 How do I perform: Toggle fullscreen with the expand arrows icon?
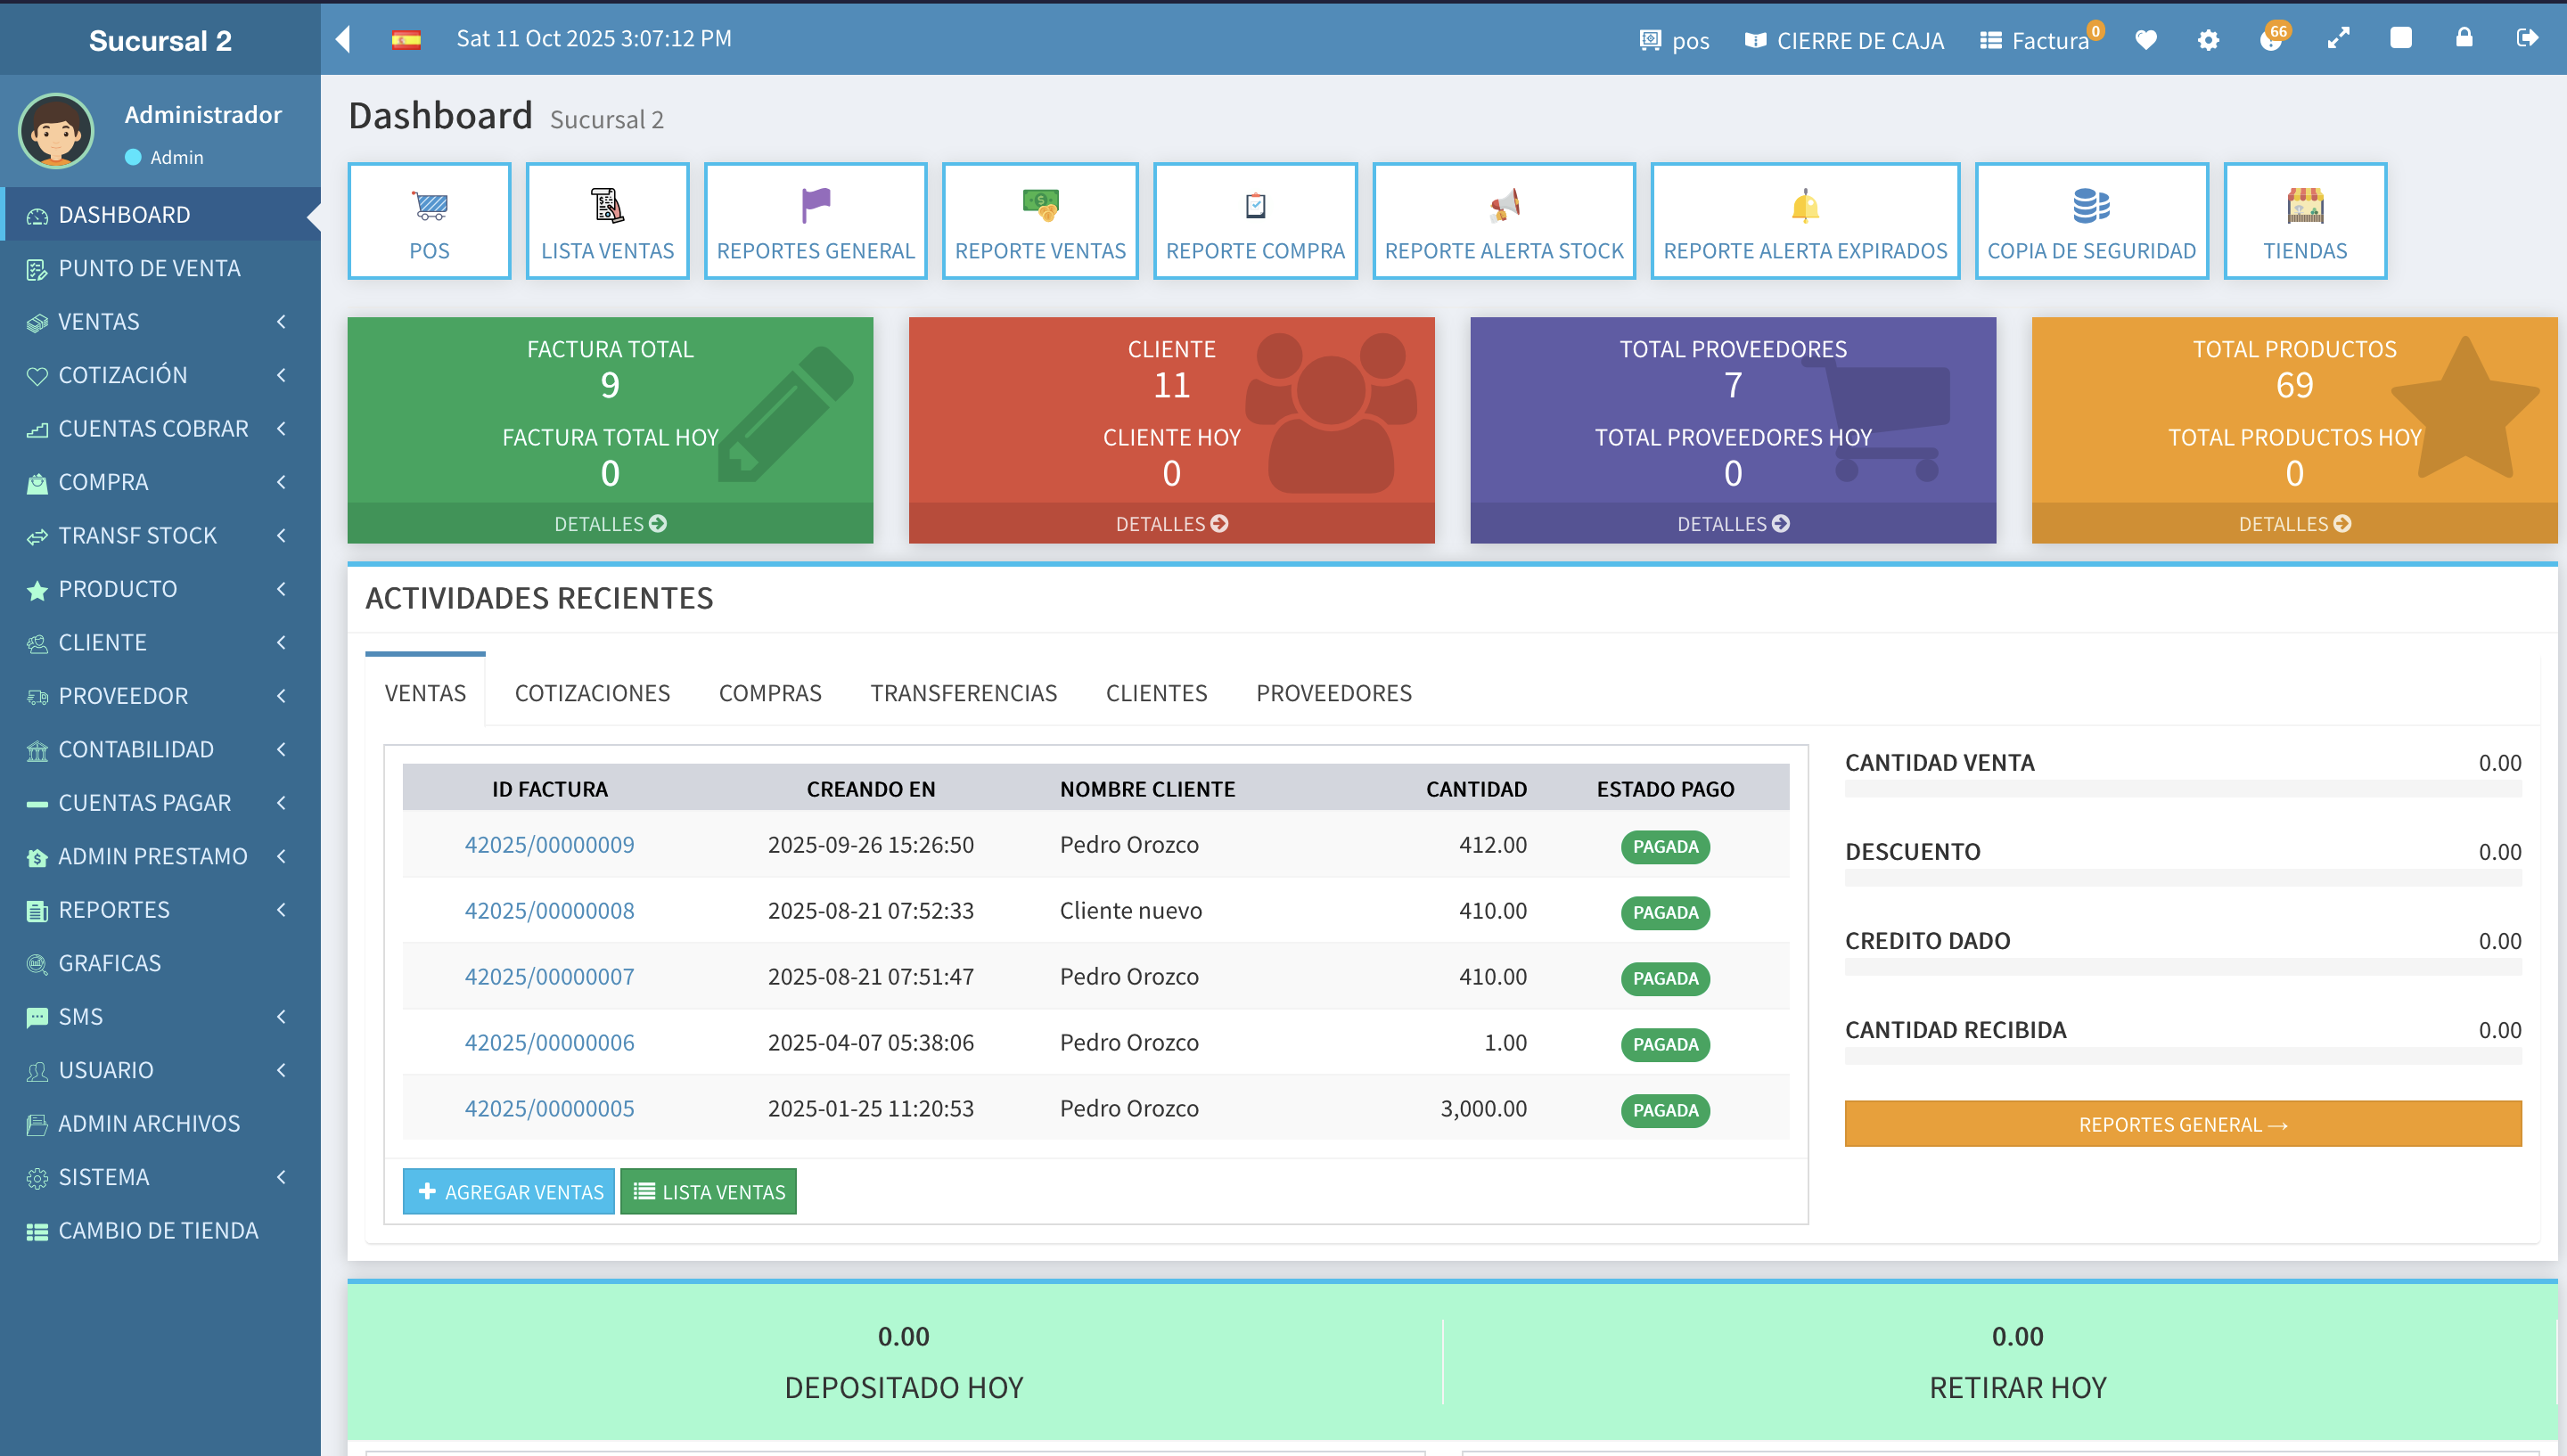2338,39
